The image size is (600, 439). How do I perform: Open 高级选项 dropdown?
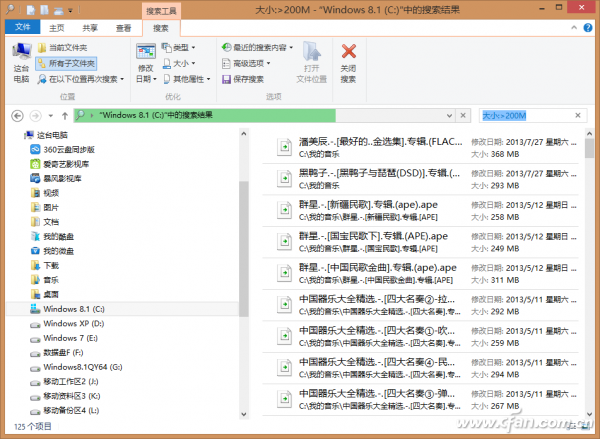pyautogui.click(x=246, y=63)
